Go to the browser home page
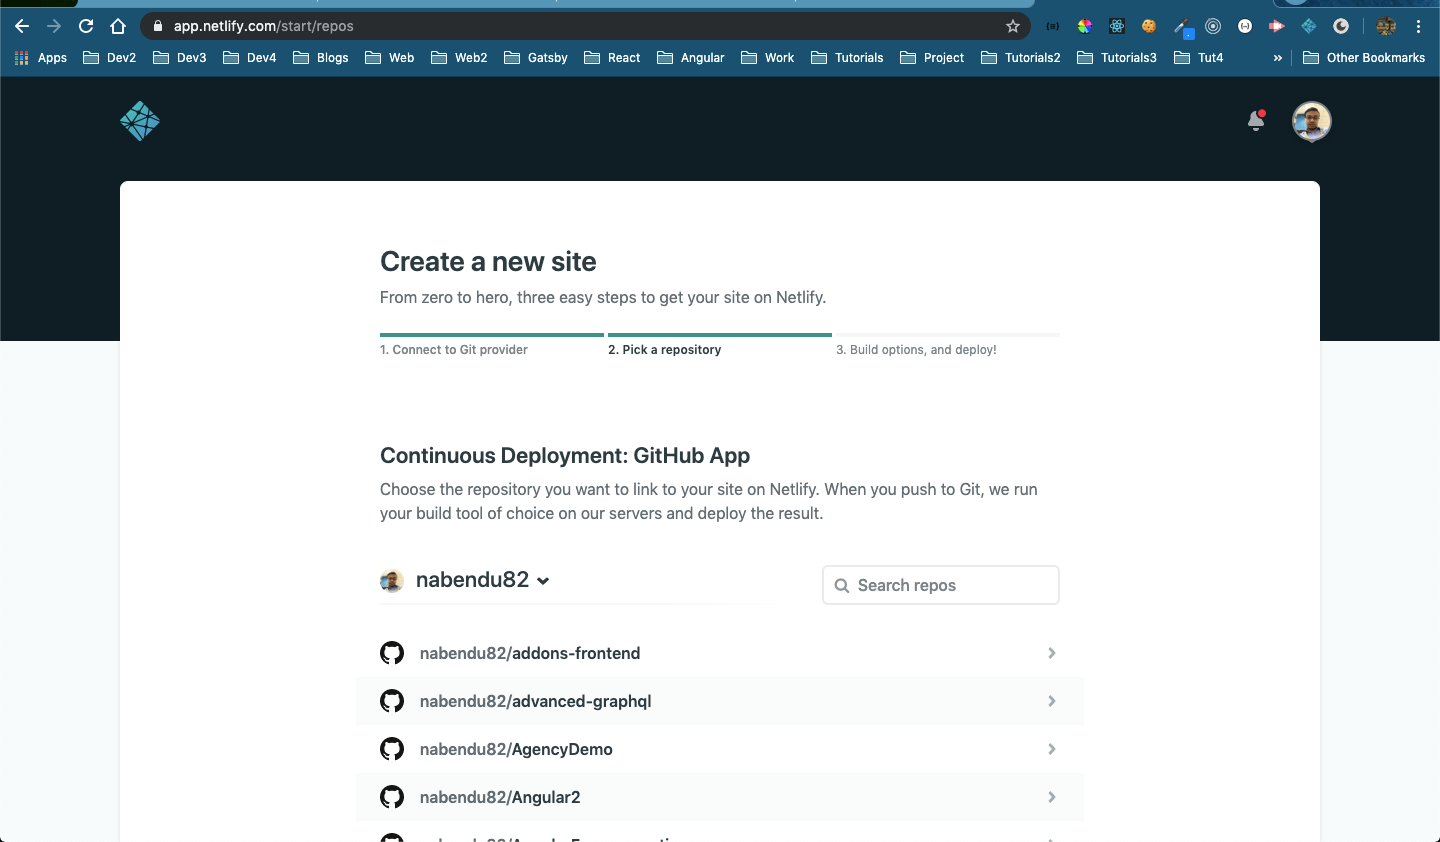1440x842 pixels. point(118,26)
